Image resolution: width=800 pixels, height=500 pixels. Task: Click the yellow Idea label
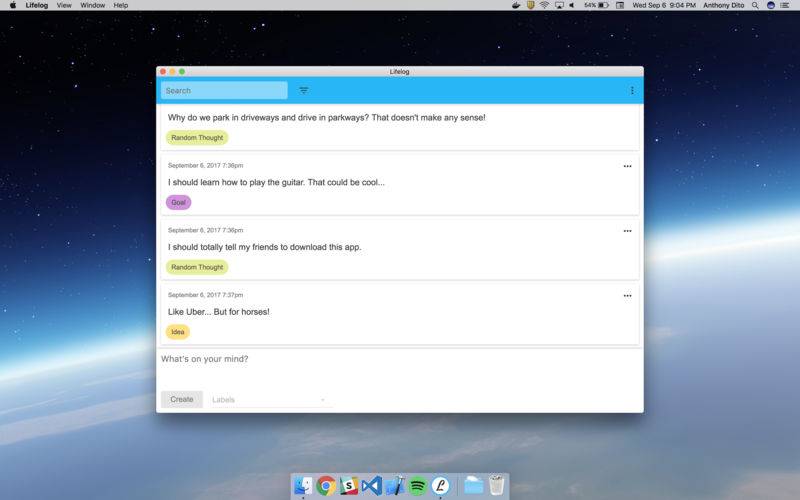pyautogui.click(x=178, y=332)
